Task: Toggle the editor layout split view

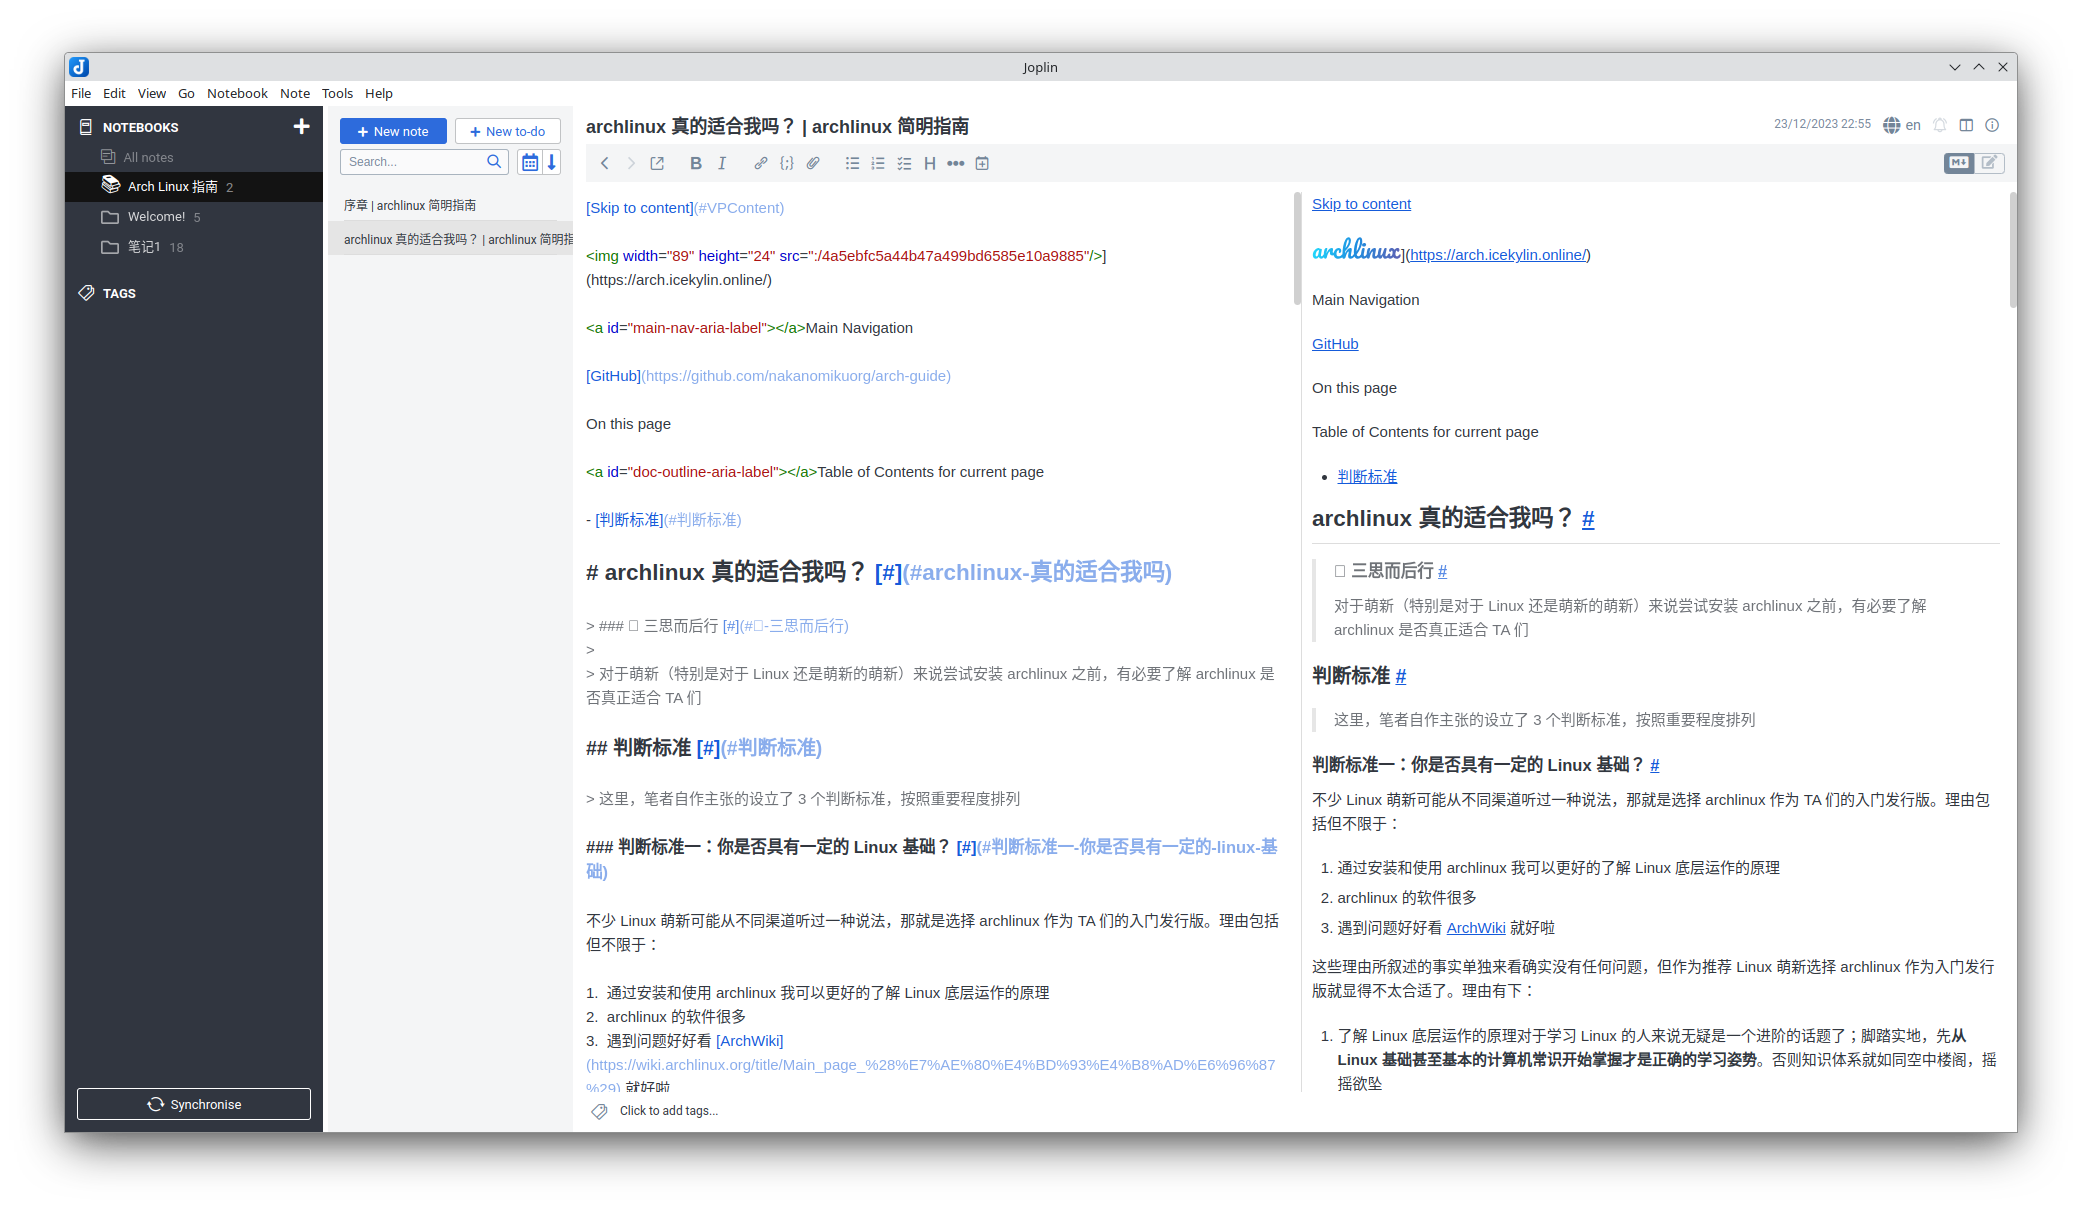Action: pyautogui.click(x=1966, y=125)
